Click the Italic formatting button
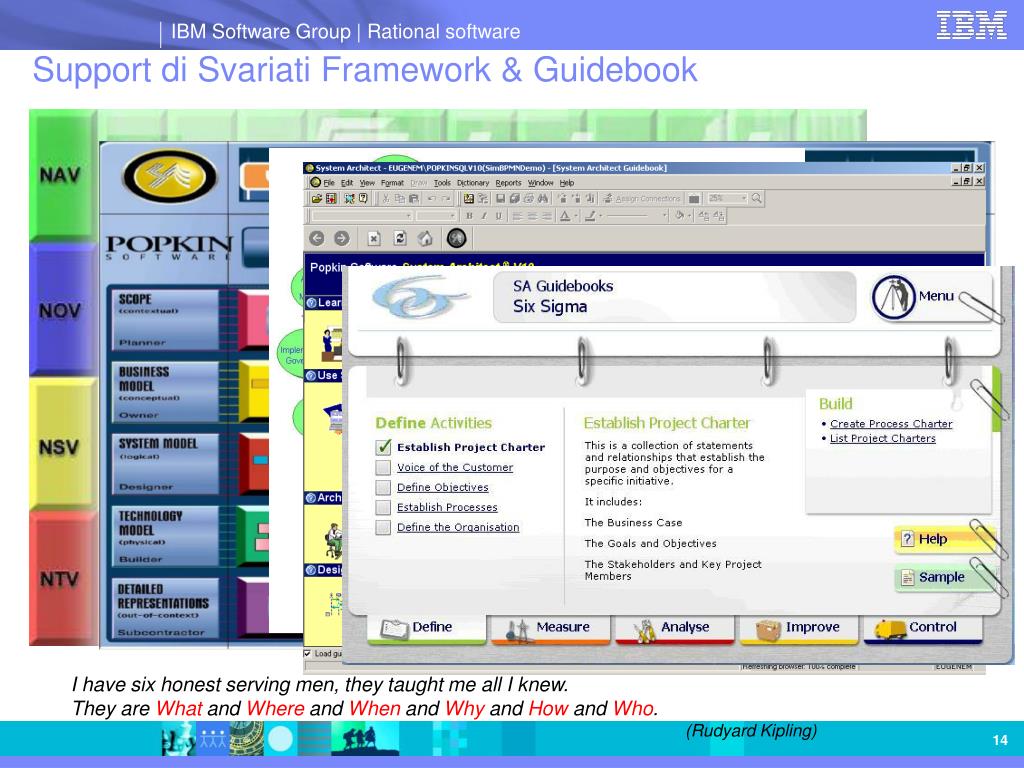1024x768 pixels. tap(484, 216)
